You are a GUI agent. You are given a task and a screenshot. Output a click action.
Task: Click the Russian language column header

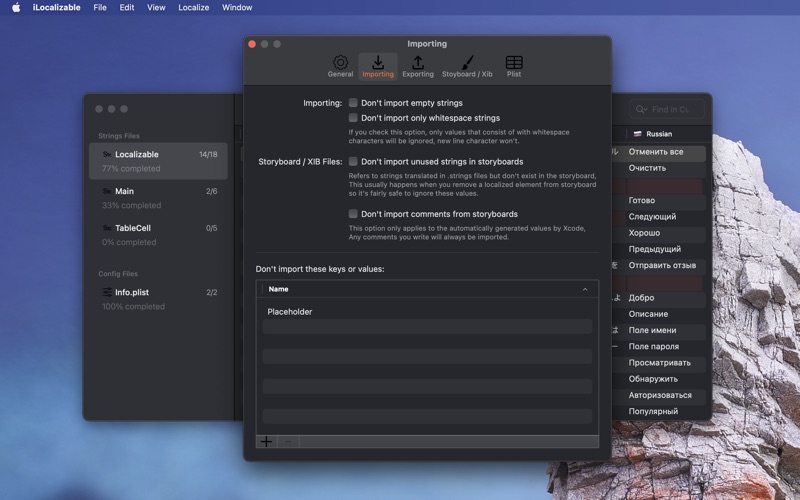659,134
